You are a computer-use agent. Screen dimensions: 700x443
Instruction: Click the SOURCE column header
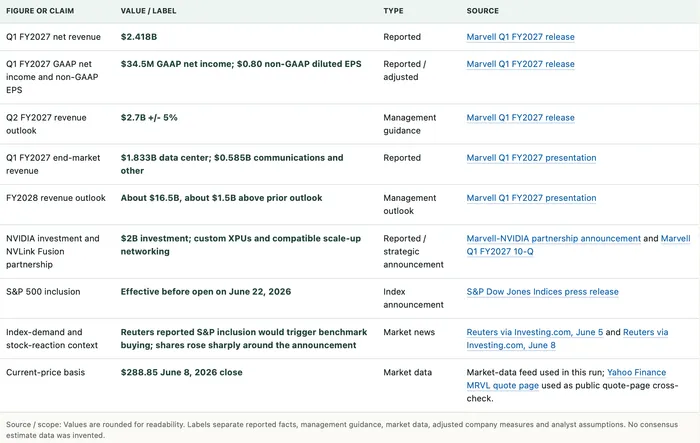[483, 11]
